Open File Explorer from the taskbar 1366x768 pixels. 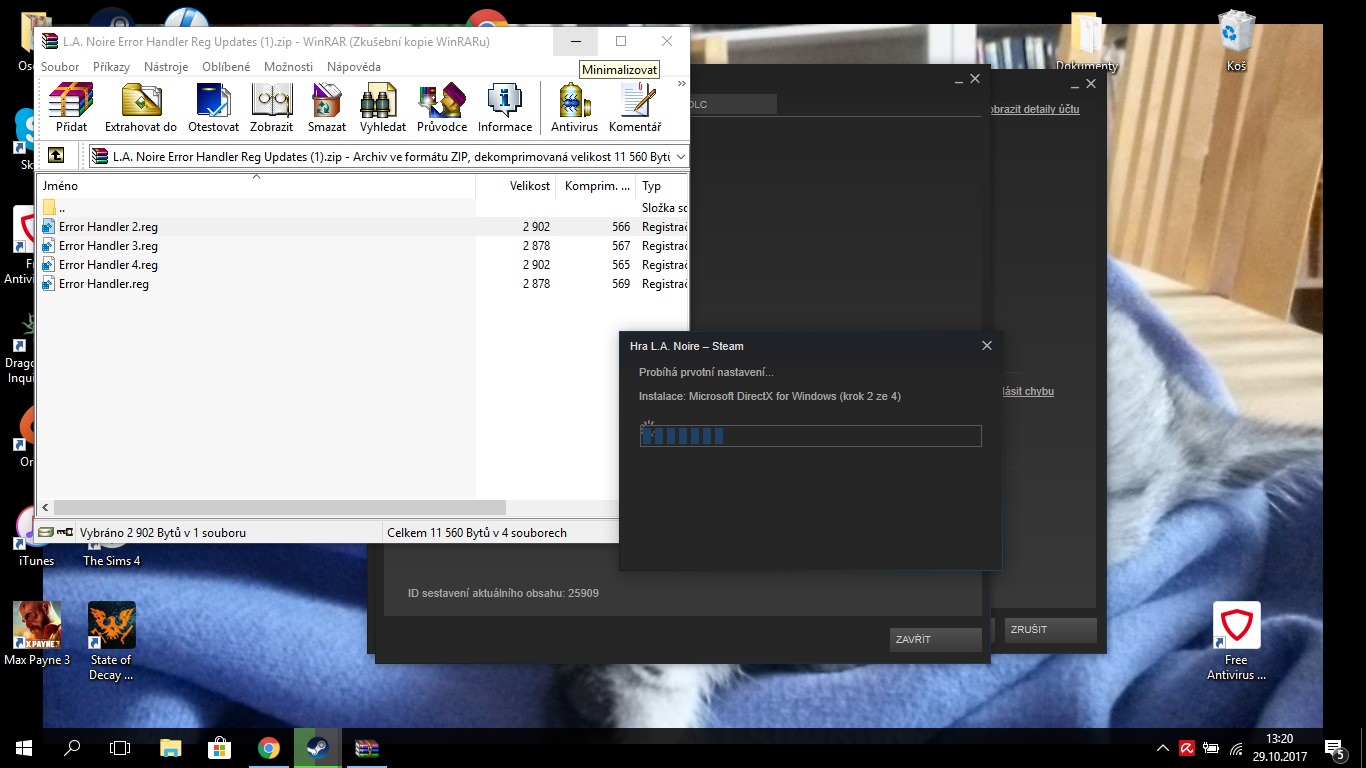(171, 747)
